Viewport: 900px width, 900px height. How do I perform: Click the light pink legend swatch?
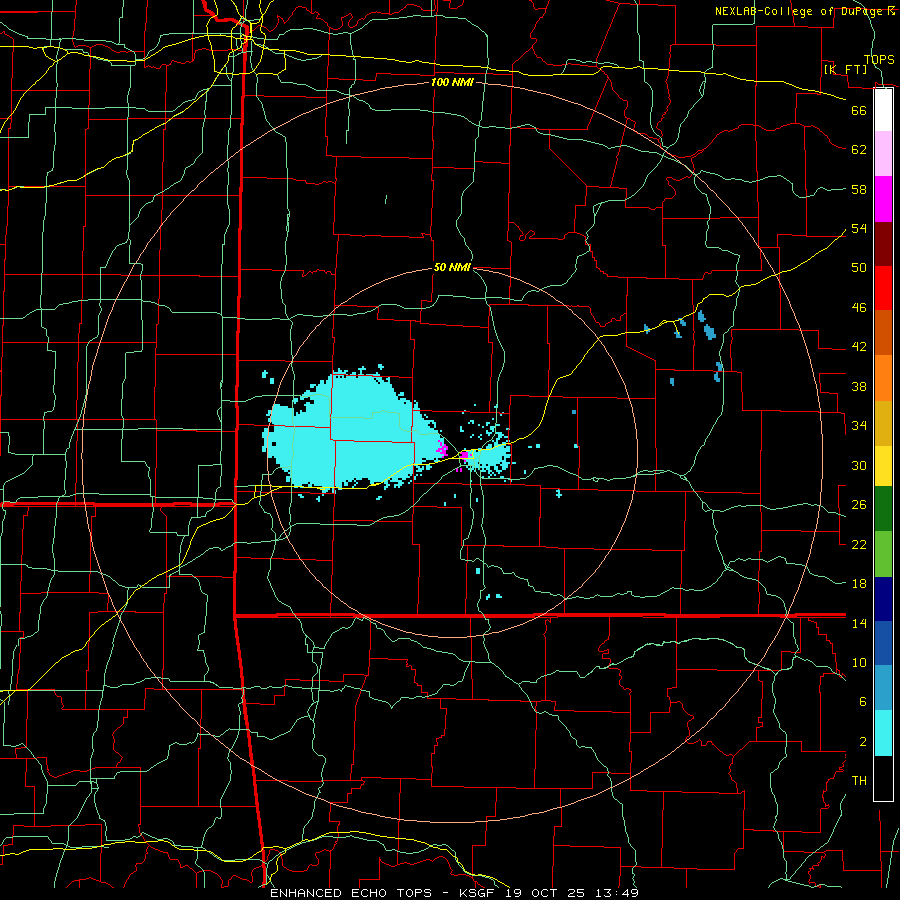pyautogui.click(x=883, y=154)
